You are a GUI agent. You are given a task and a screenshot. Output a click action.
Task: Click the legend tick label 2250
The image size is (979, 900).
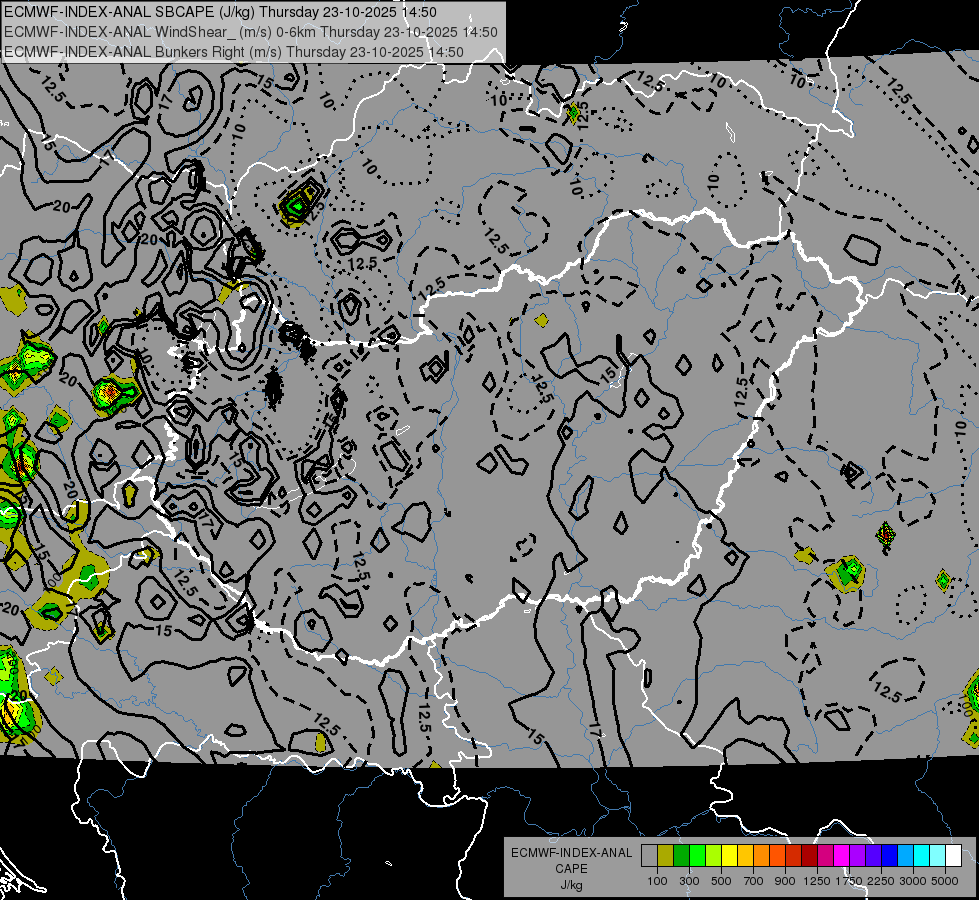pyautogui.click(x=882, y=881)
